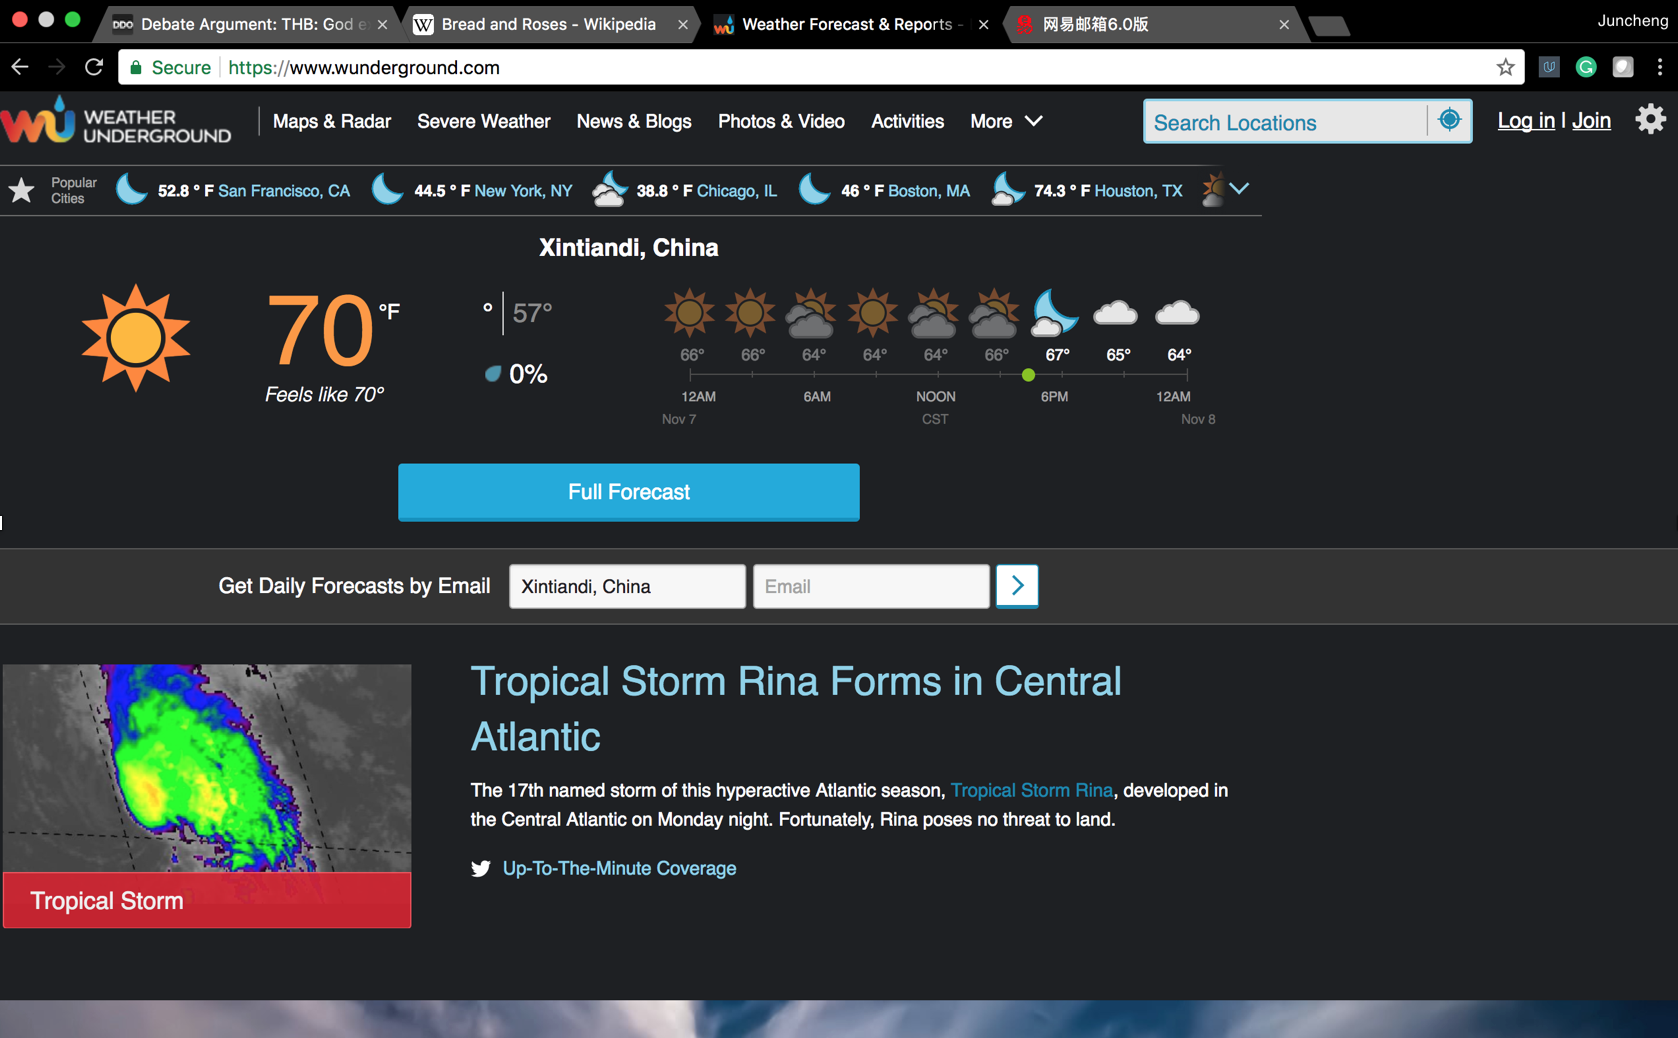1678x1038 pixels.
Task: Click the large sun current-conditions icon
Action: [x=136, y=338]
